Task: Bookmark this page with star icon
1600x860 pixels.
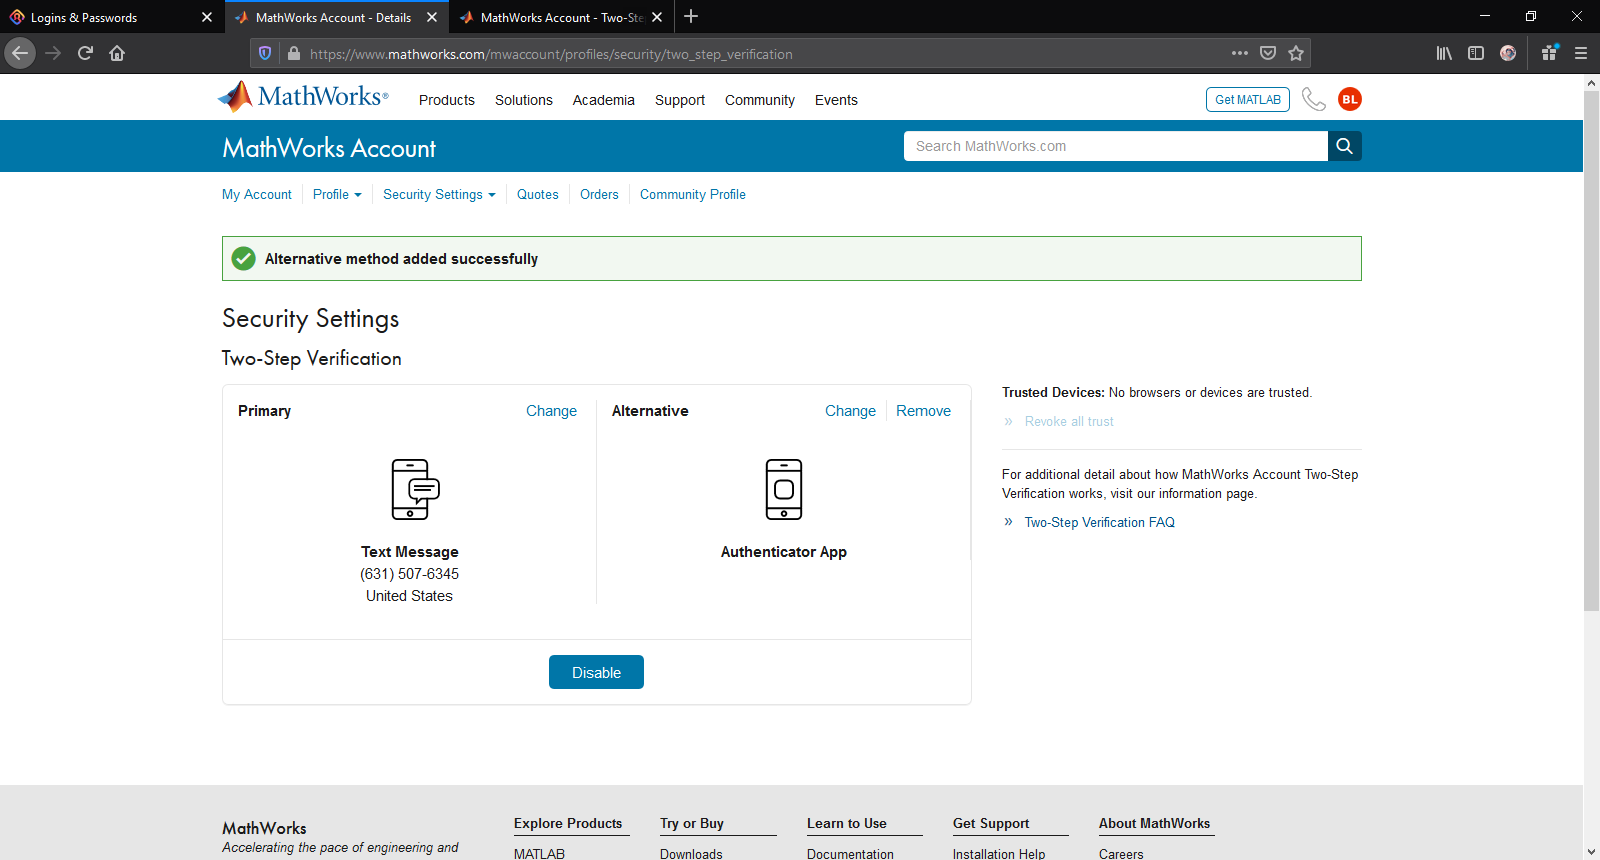Action: click(1296, 53)
